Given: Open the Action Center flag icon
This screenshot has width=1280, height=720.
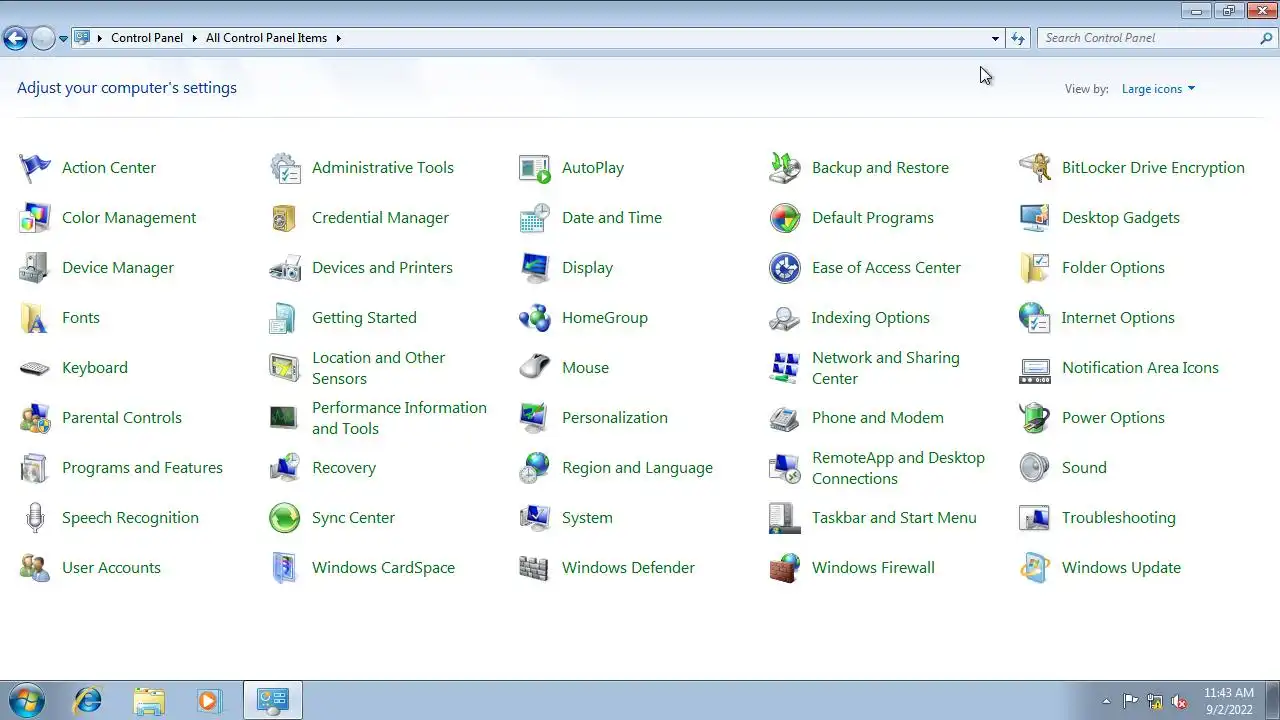Looking at the screenshot, I should (35, 168).
